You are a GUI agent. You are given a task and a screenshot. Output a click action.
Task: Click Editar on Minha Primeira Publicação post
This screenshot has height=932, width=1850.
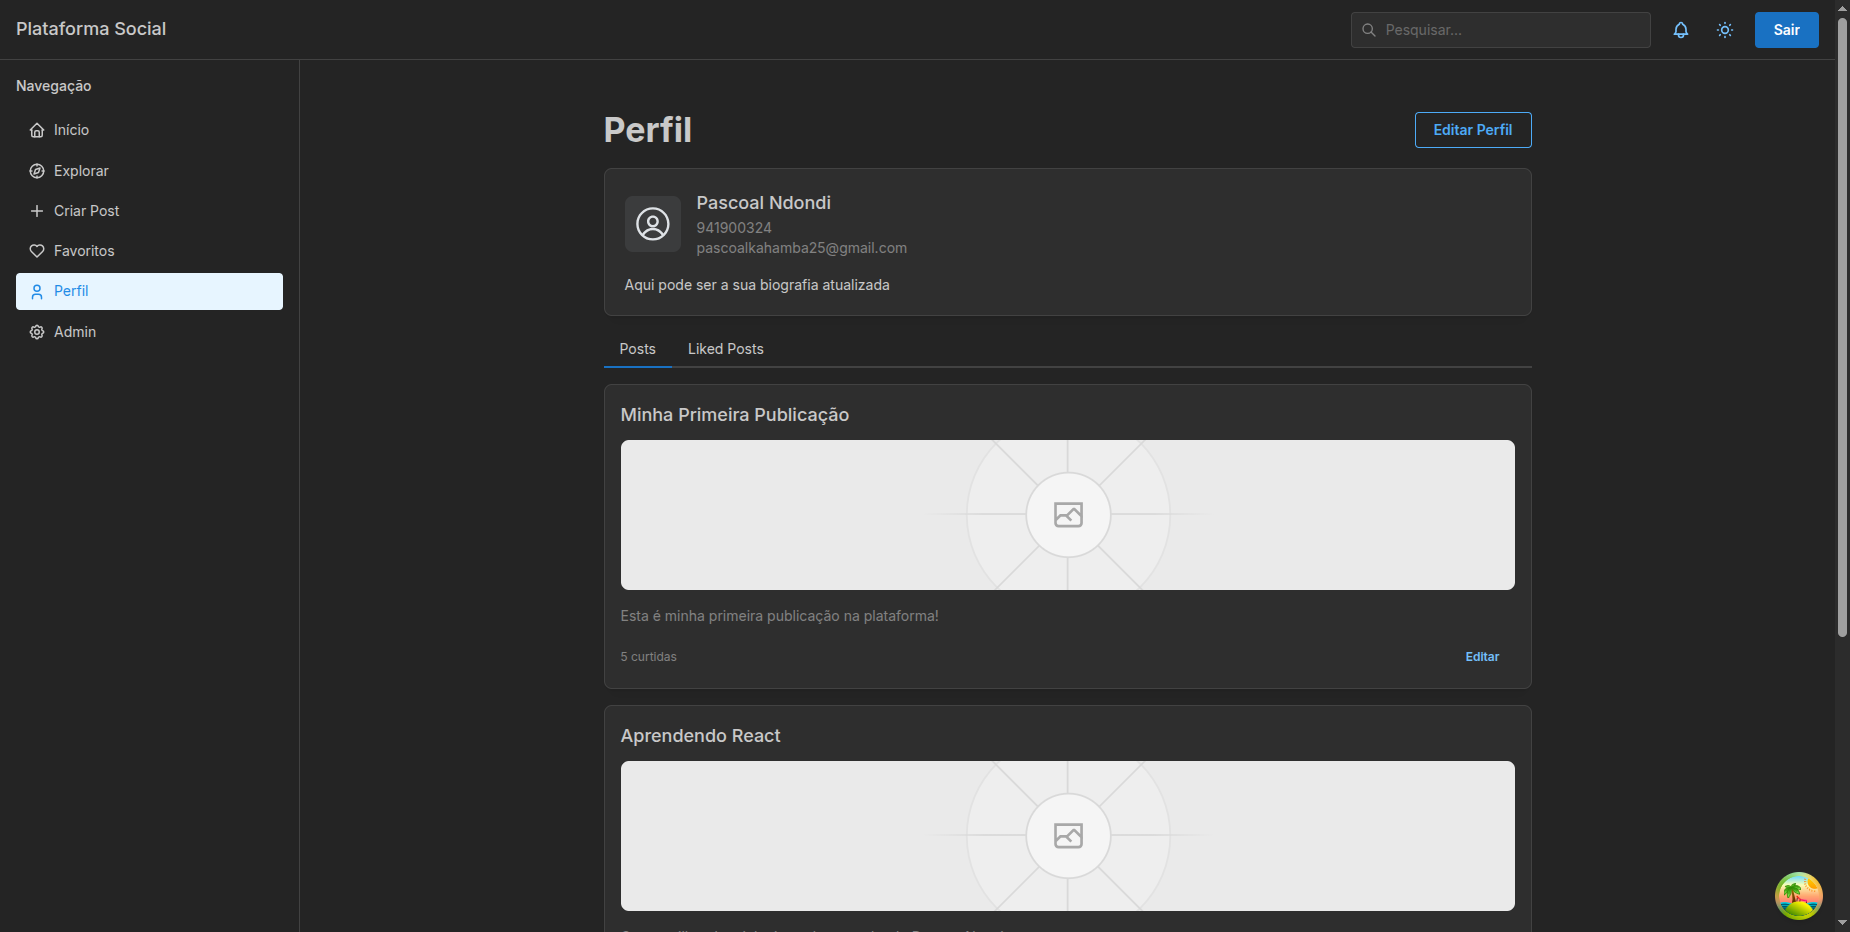1482,657
